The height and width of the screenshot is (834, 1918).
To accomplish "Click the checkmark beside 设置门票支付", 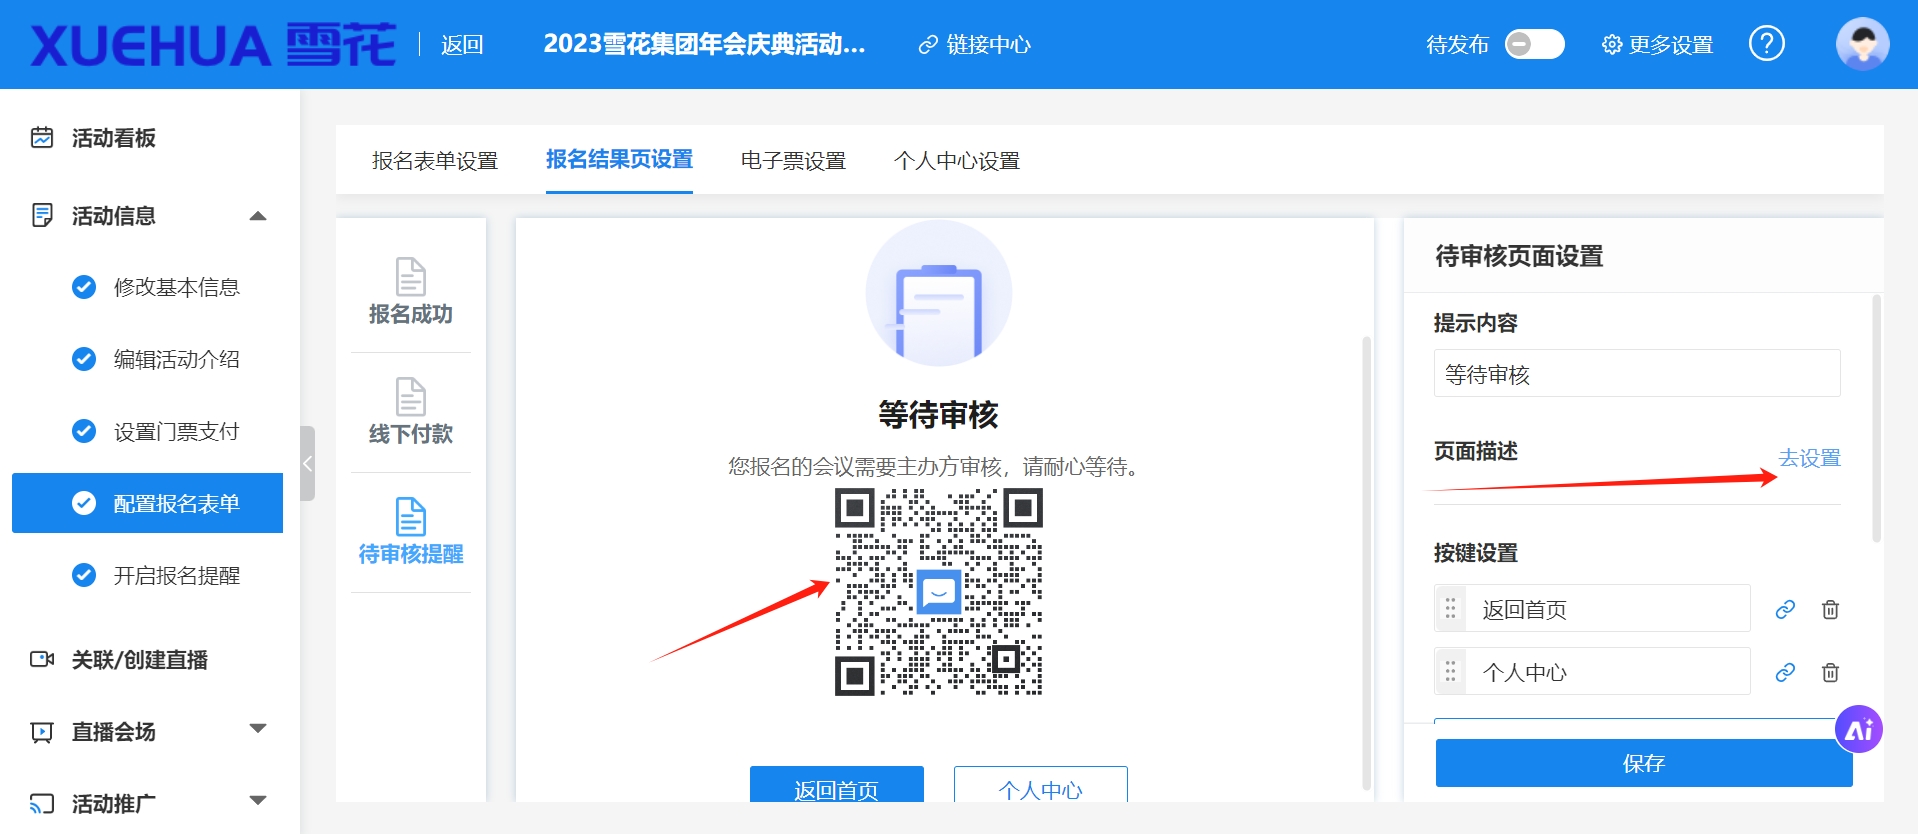I will pos(84,432).
